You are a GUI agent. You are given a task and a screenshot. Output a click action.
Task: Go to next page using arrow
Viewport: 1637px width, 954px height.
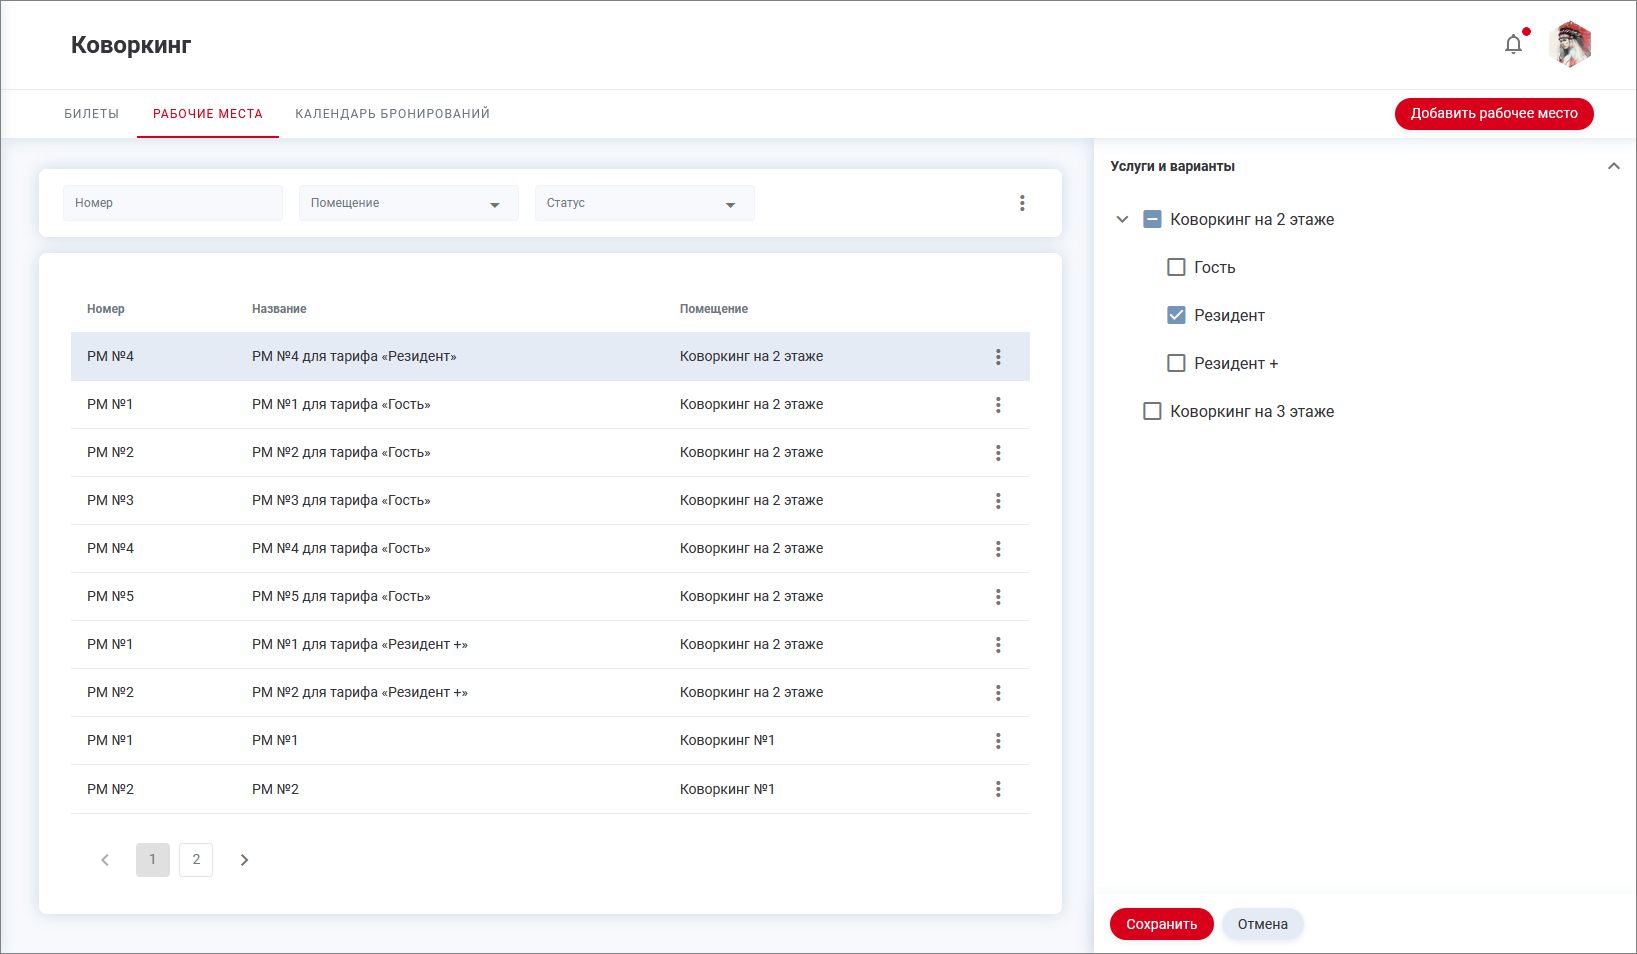click(x=244, y=860)
